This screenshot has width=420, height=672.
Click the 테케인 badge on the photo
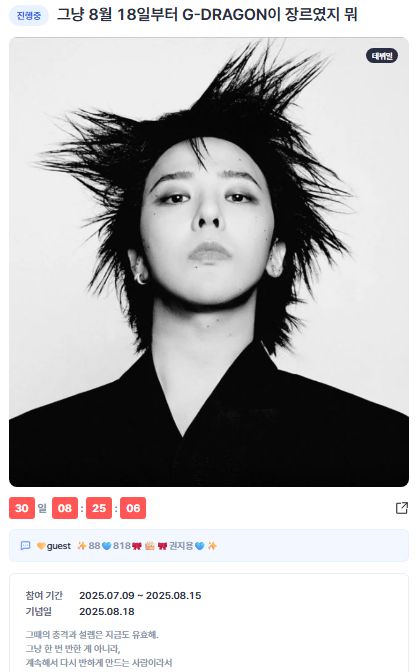(x=381, y=56)
